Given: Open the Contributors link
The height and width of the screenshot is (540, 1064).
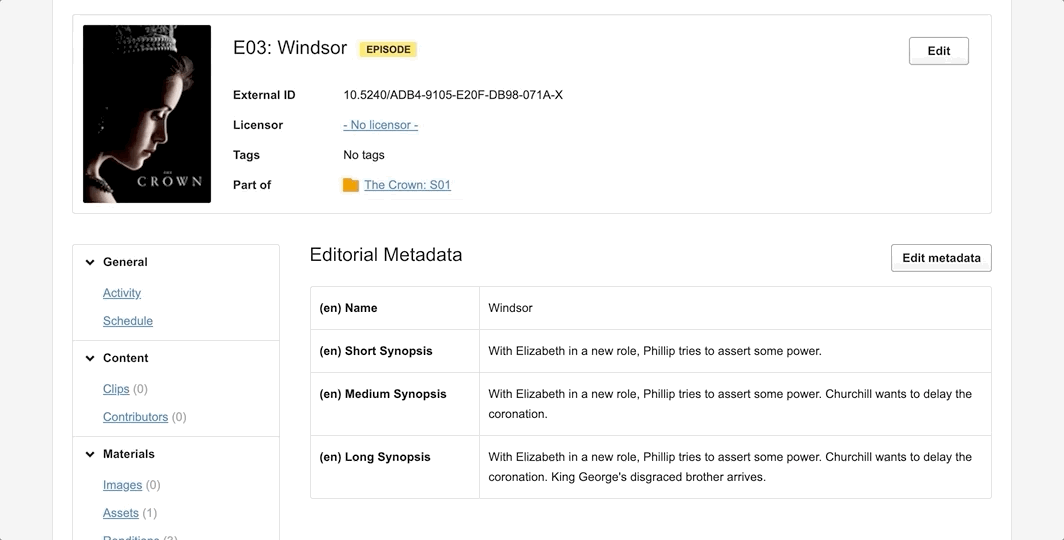Looking at the screenshot, I should (135, 417).
